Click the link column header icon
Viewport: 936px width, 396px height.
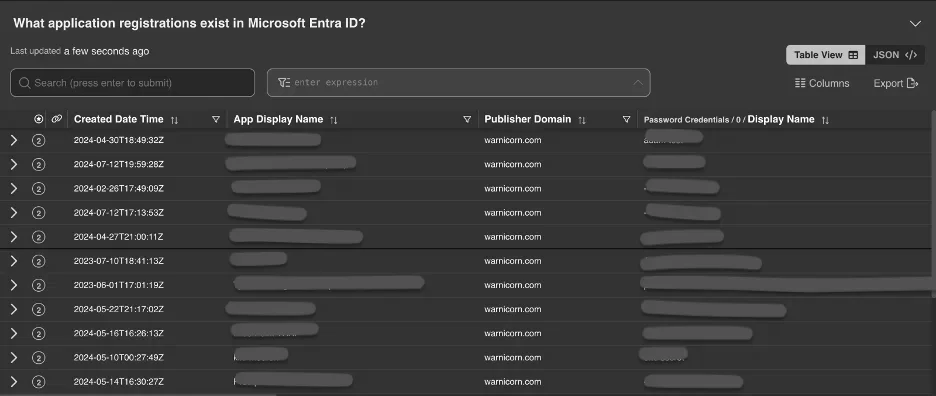[57, 119]
